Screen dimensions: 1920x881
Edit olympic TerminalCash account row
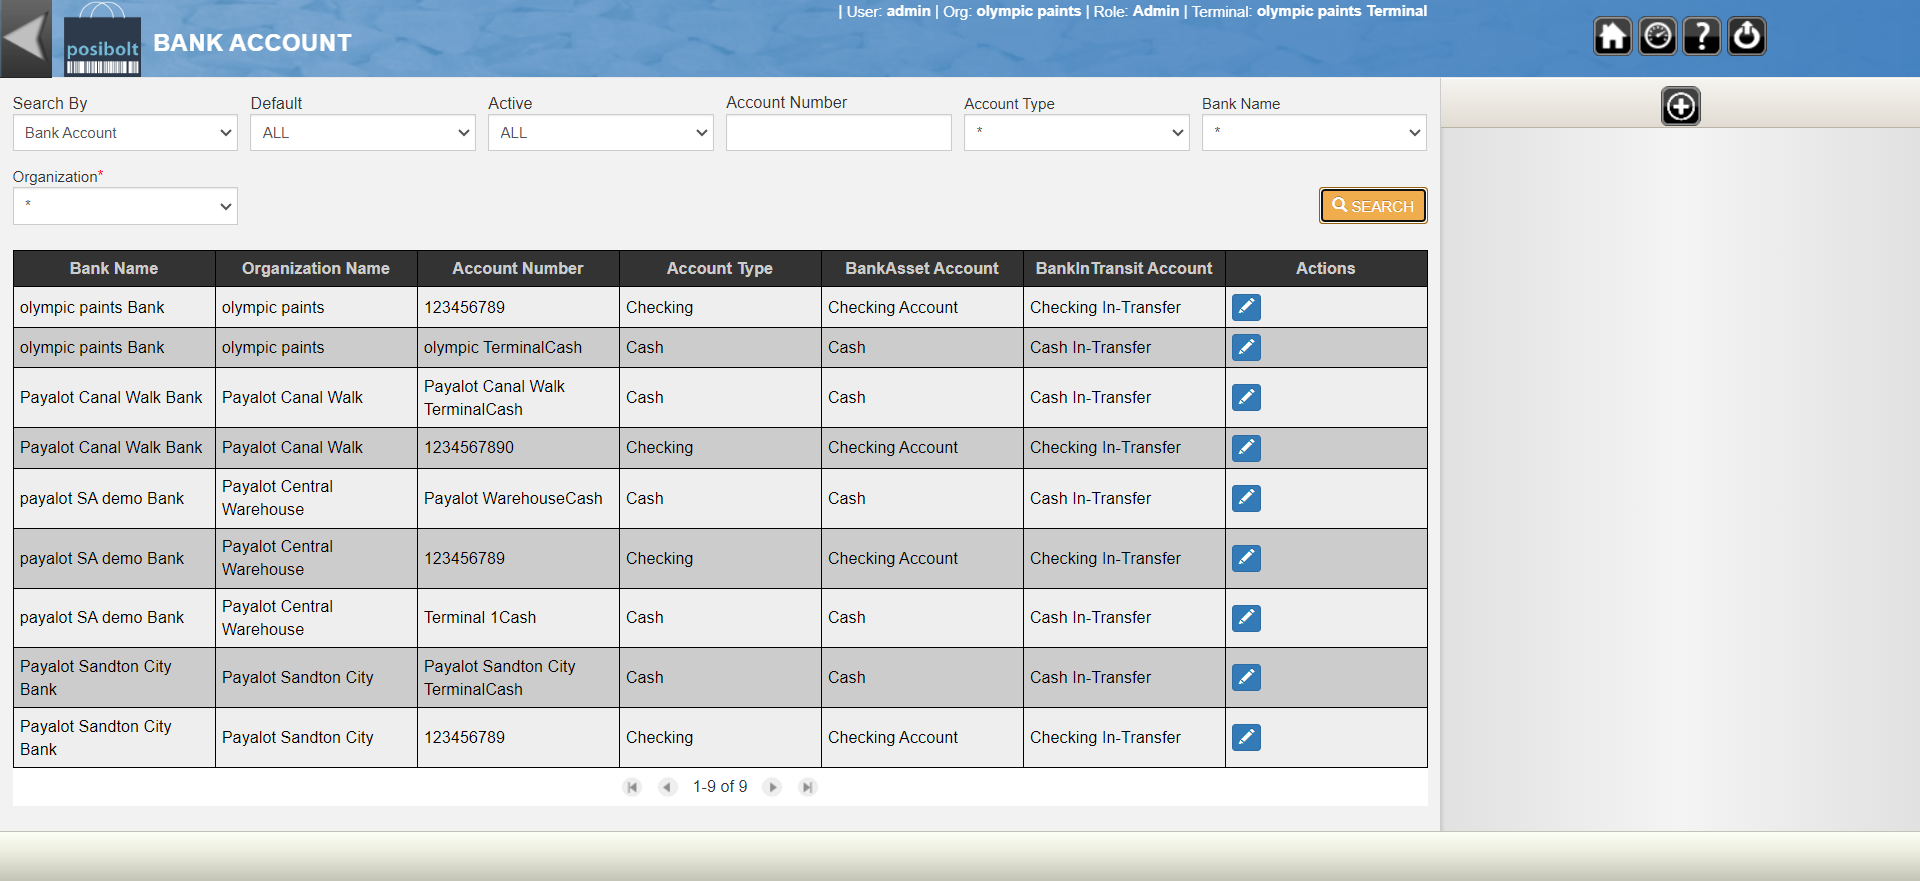[x=1246, y=347]
